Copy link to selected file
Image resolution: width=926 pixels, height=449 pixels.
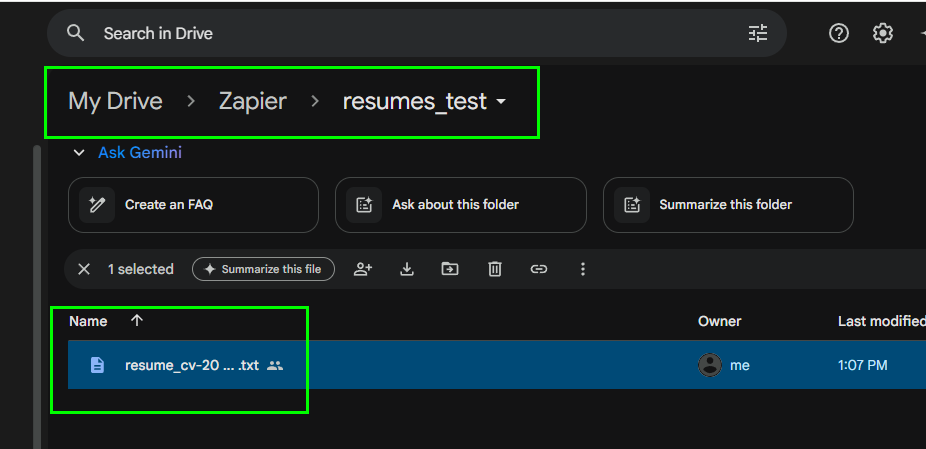(539, 269)
